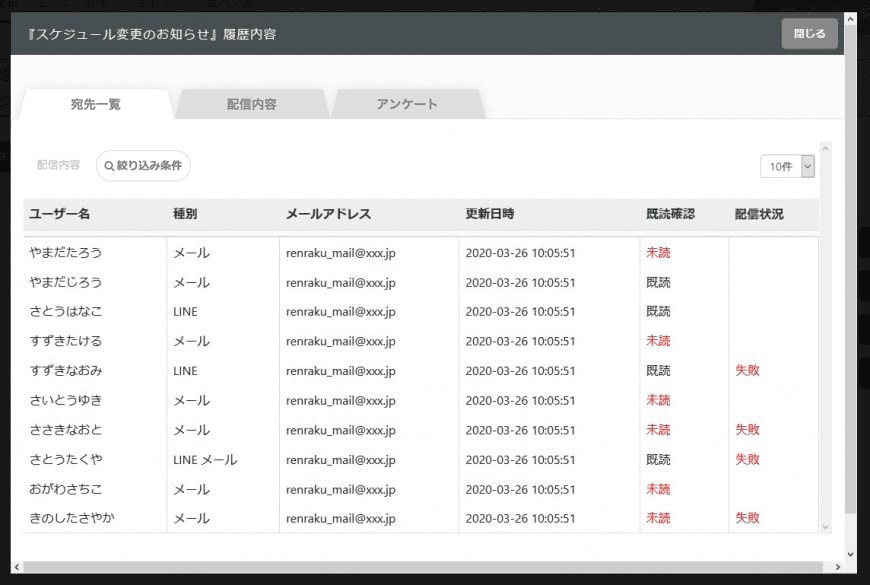Click the 配信内容 label beside the filter

coord(58,165)
